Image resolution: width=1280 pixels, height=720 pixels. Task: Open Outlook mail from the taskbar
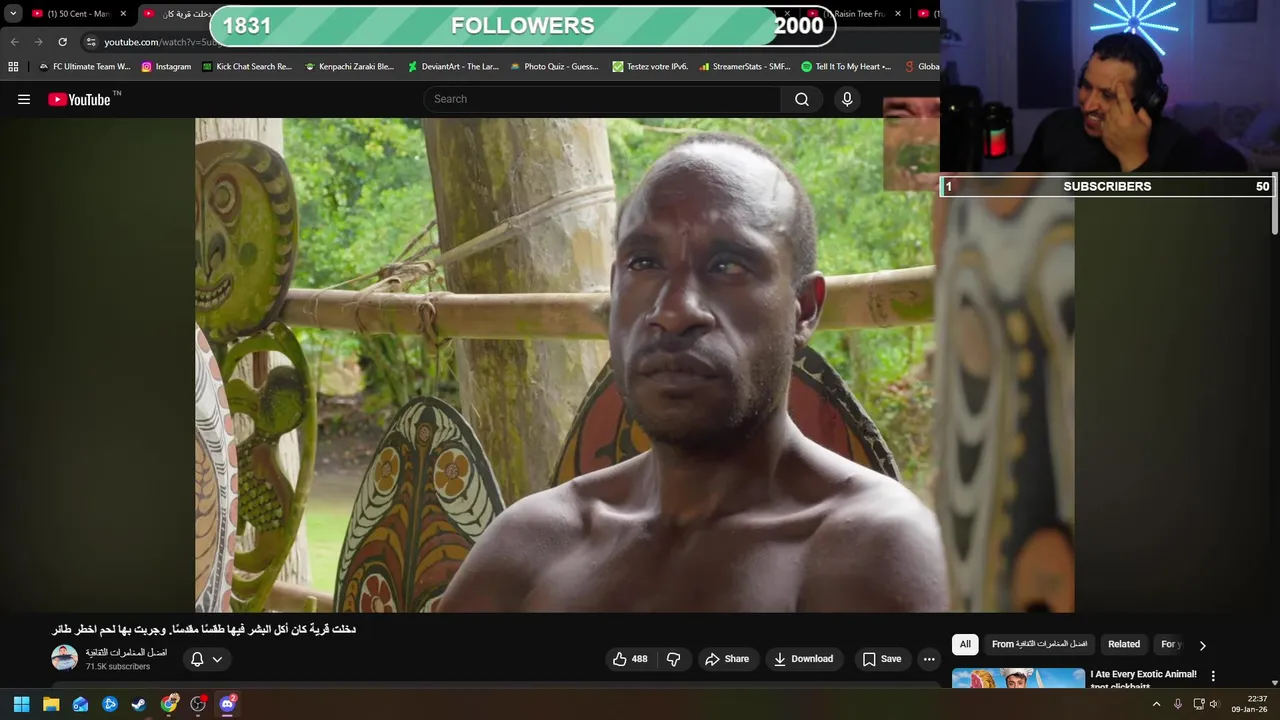[80, 704]
